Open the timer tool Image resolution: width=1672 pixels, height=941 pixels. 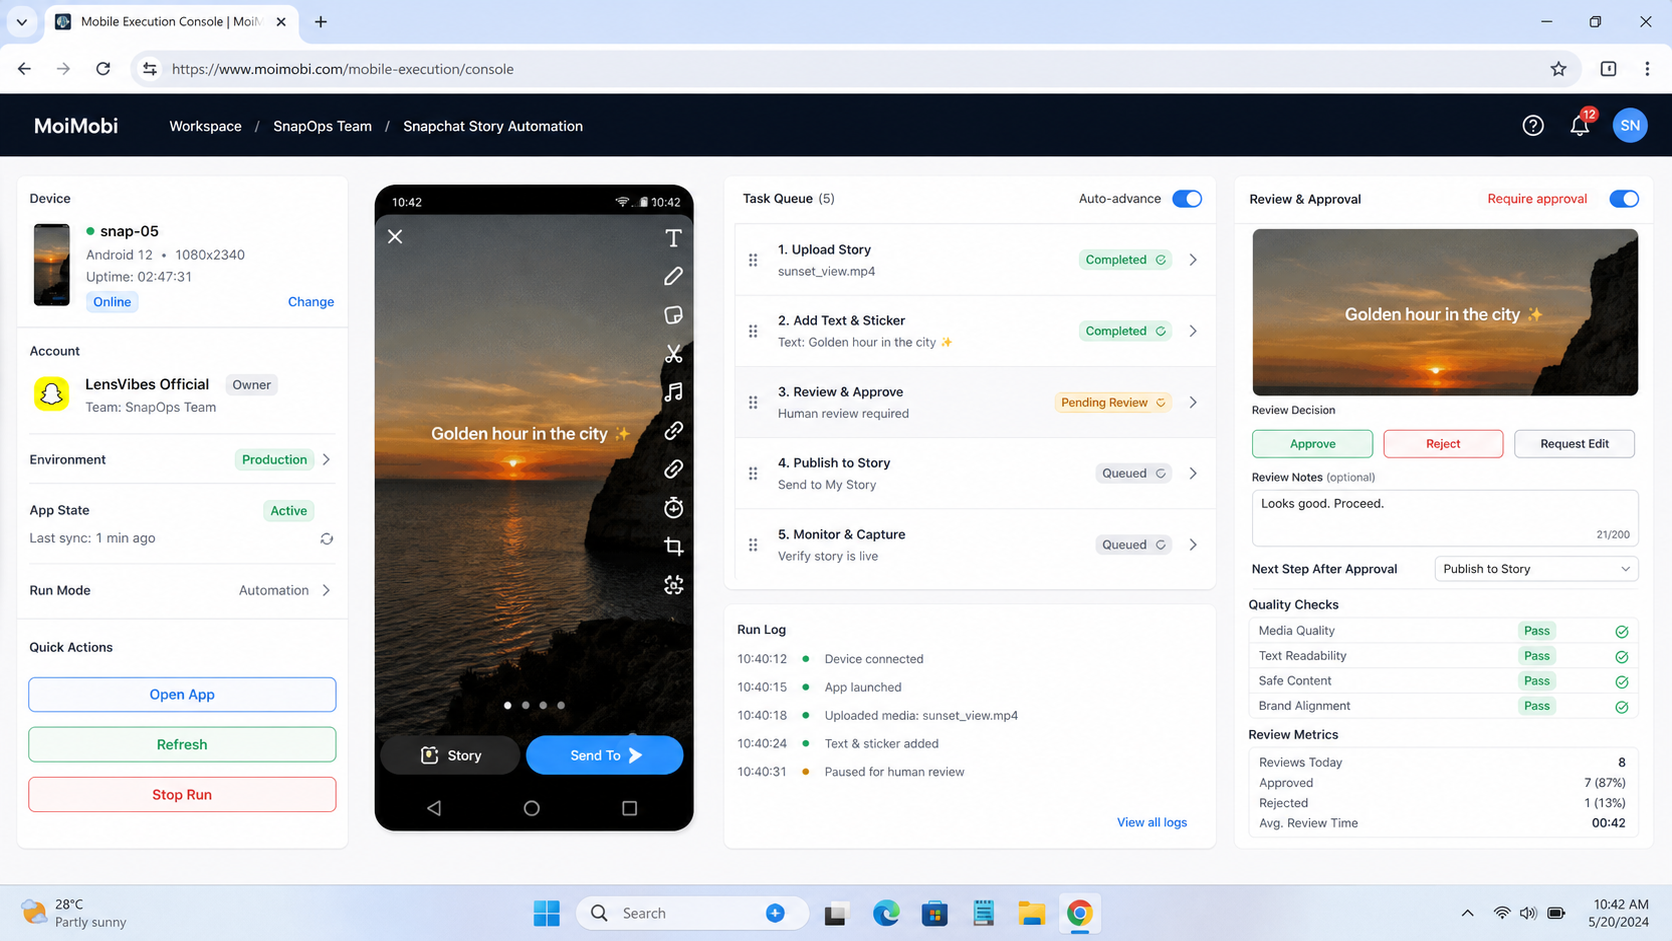[x=673, y=508]
